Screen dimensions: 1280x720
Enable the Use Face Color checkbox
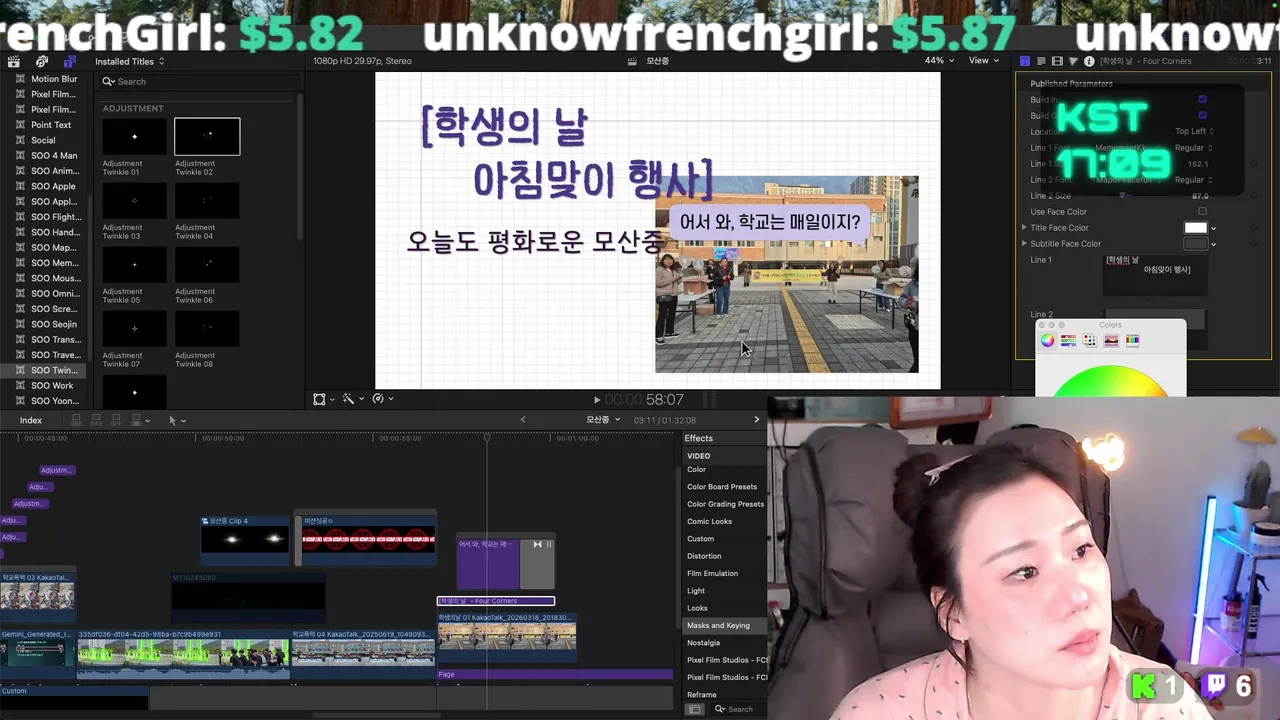(1203, 211)
